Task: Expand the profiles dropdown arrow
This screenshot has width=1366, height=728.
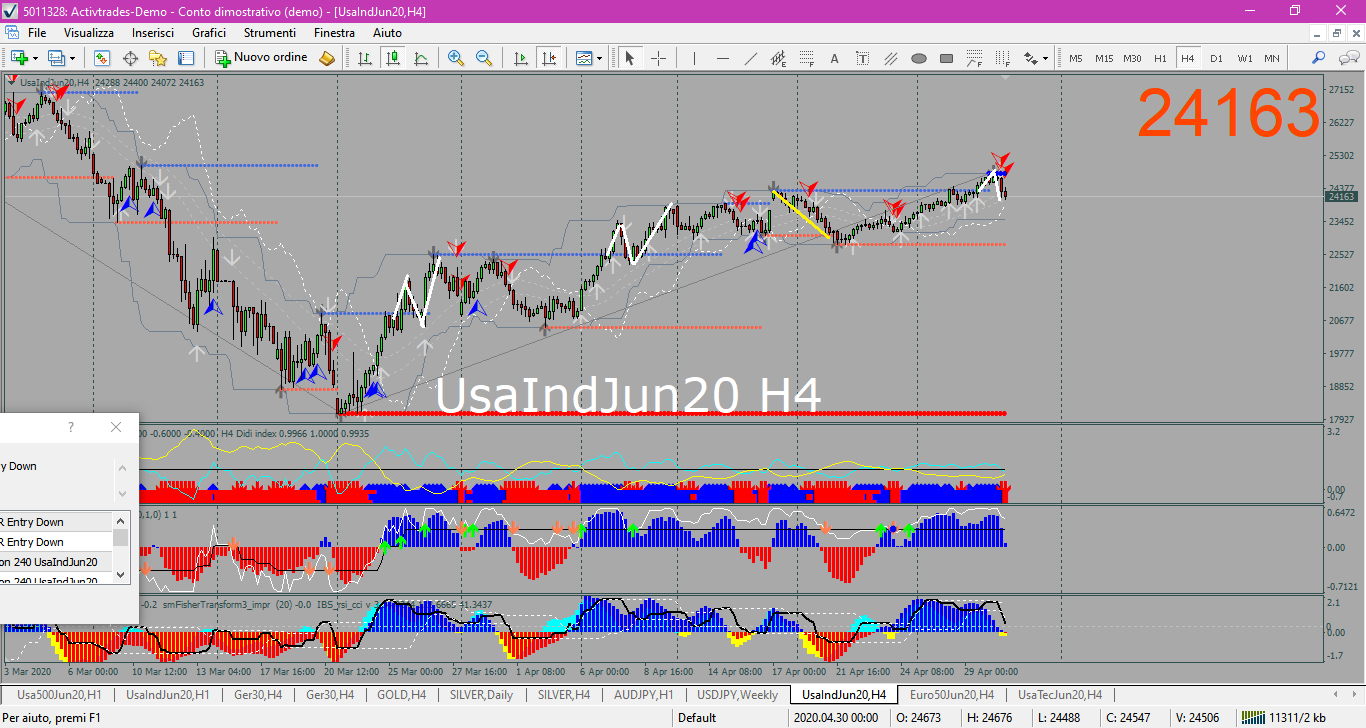Action: coord(72,58)
